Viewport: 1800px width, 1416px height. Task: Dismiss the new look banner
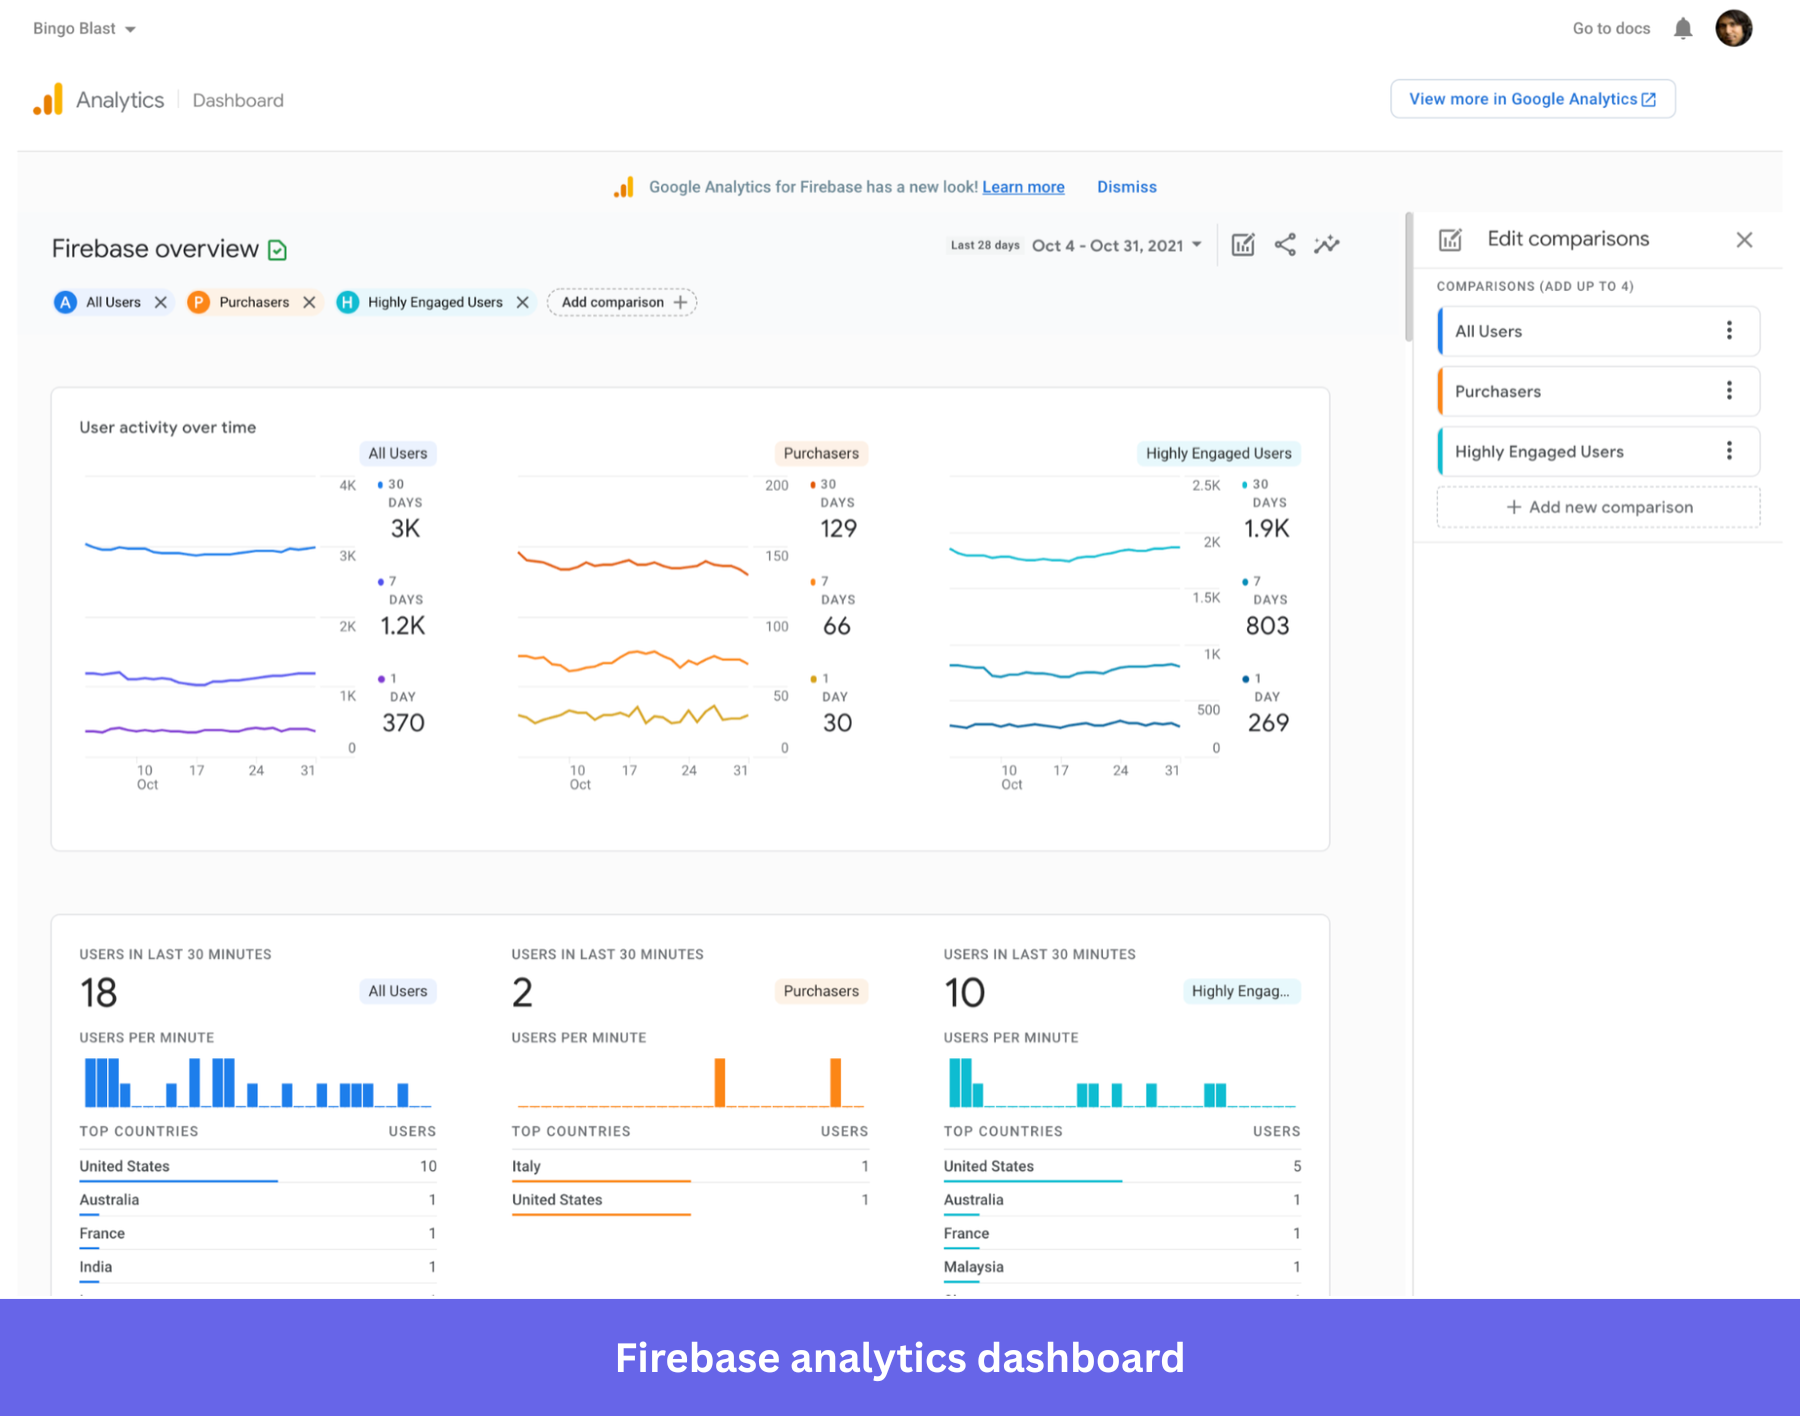(1127, 187)
